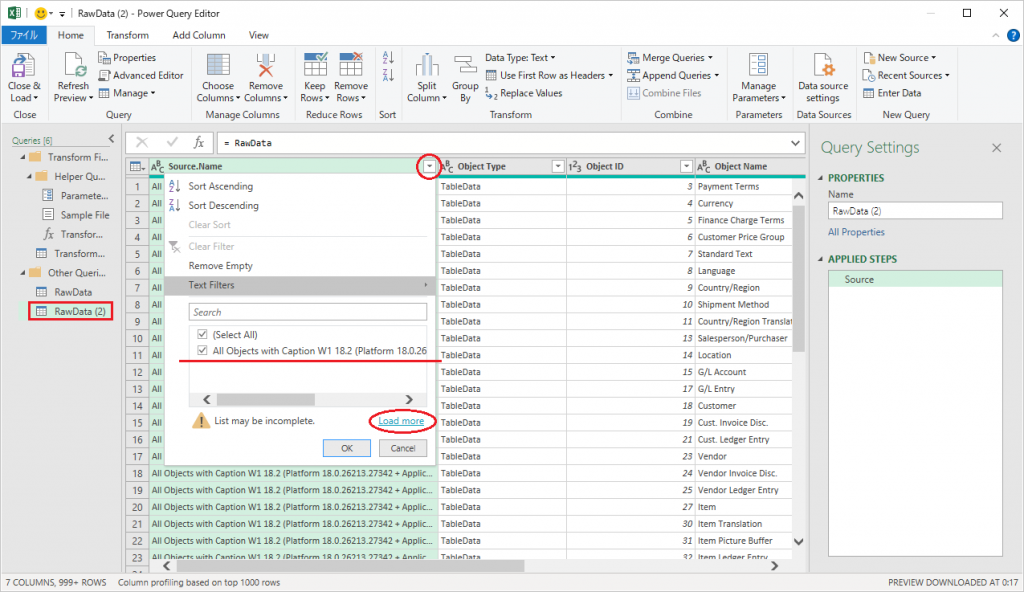Sort ascending using the ribbon A-Z icon

point(388,58)
